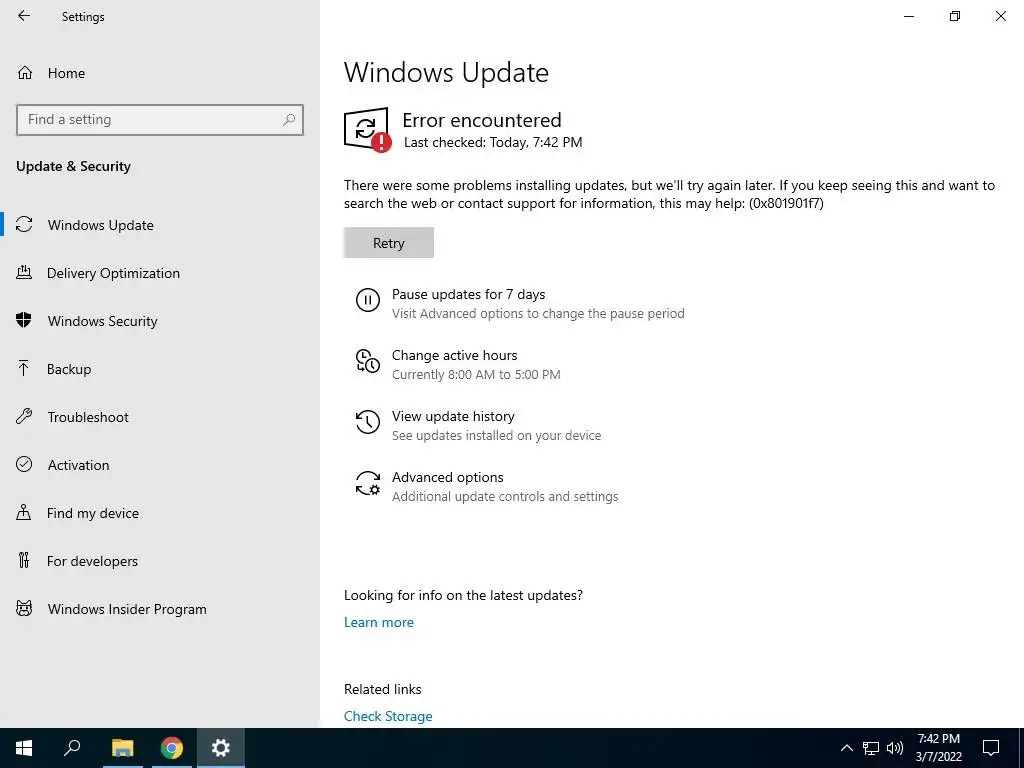Click the Activation checkmark circle icon

[x=24, y=464]
